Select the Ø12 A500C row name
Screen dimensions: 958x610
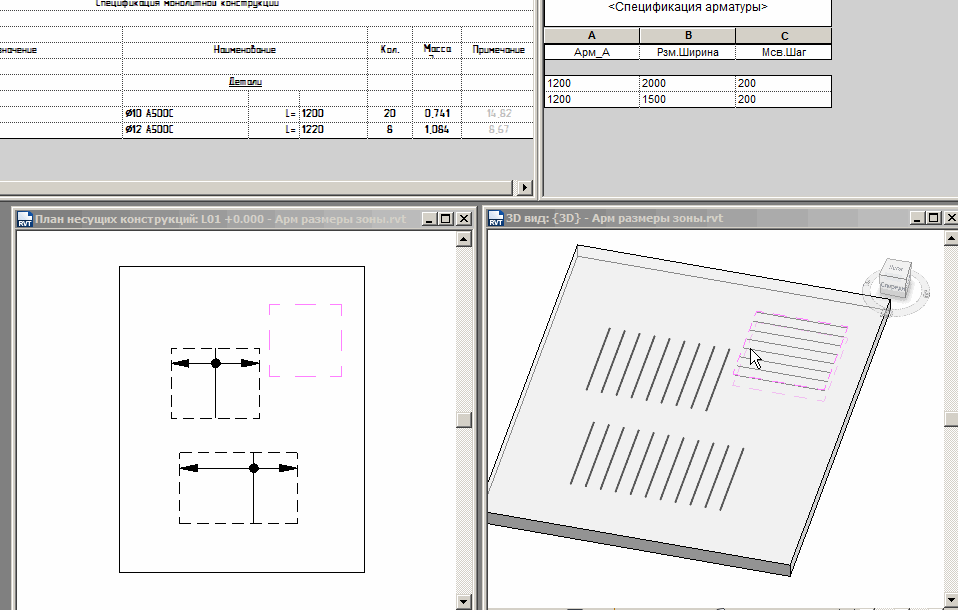(150, 129)
